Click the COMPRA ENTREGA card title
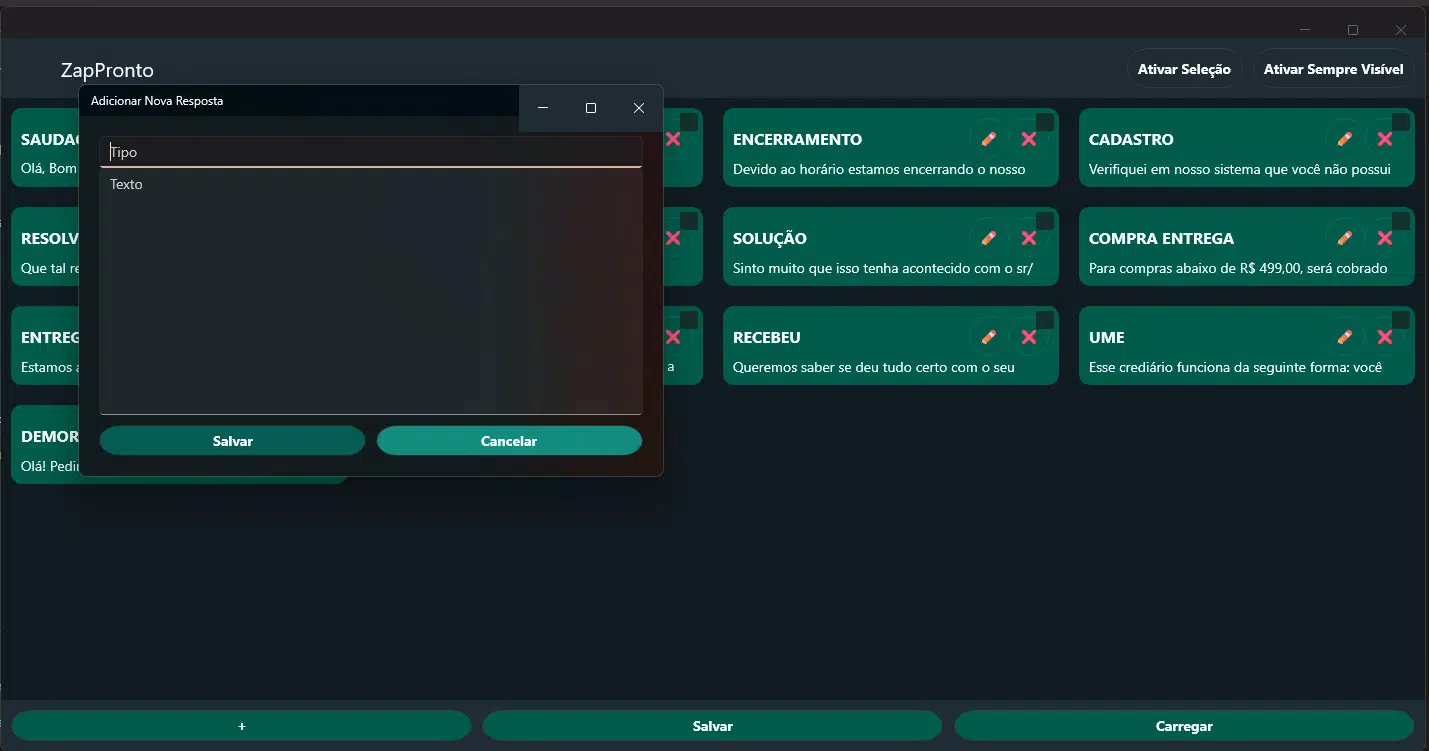Screen dimensions: 1429x751 (x=1161, y=239)
